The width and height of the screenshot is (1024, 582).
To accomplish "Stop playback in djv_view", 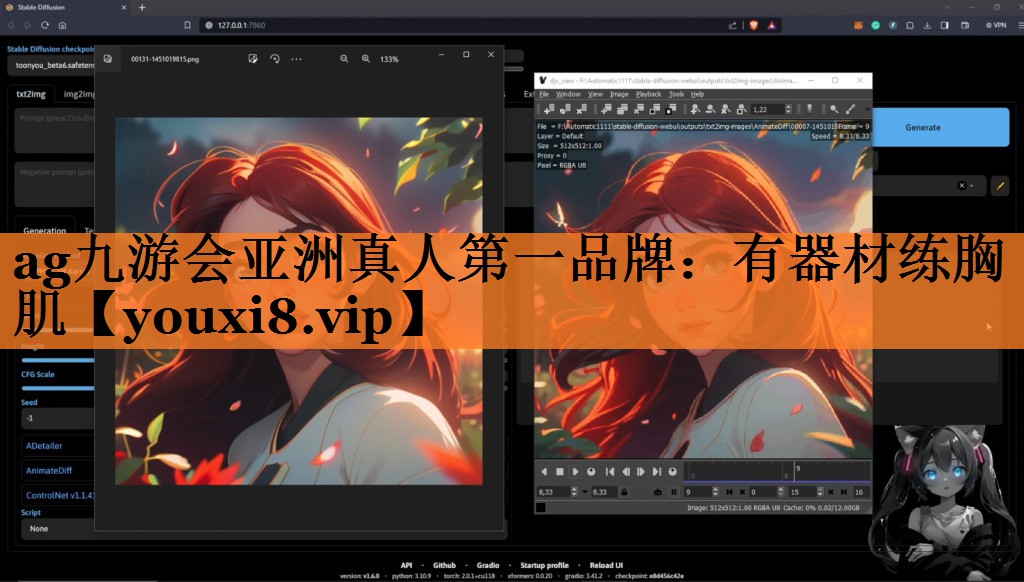I will coord(560,472).
